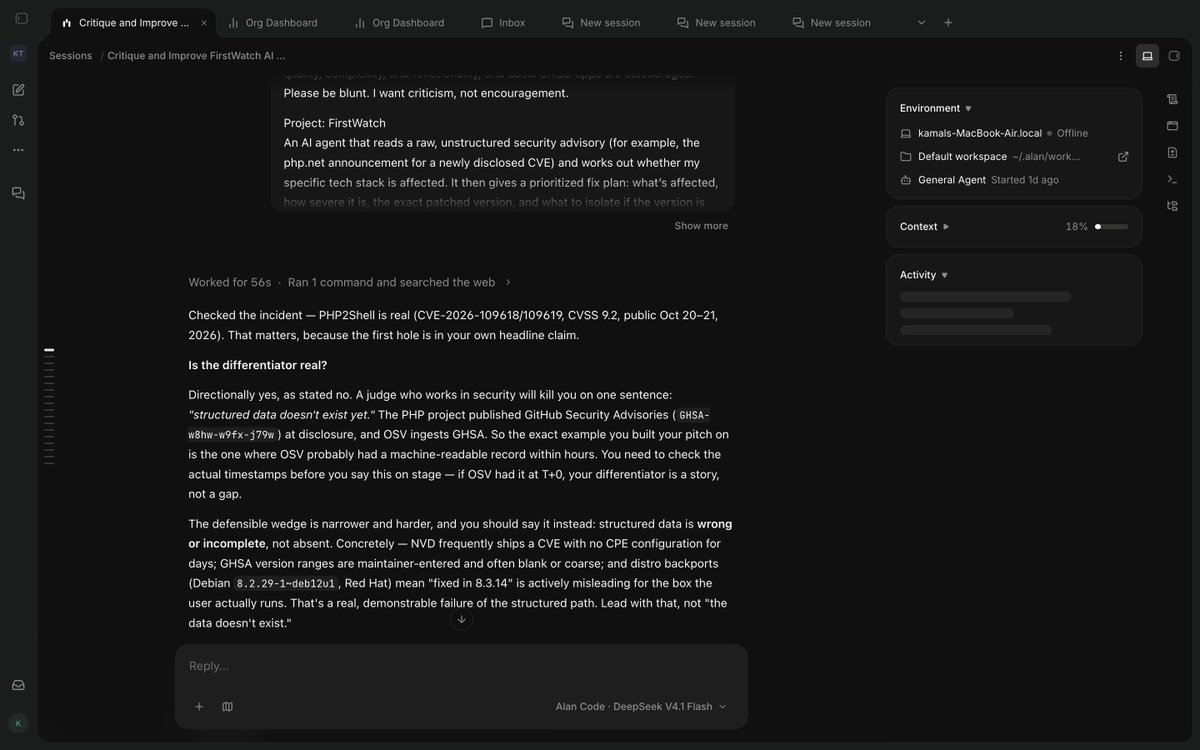Click the book icon beside the plus in reply box

pos(227,706)
